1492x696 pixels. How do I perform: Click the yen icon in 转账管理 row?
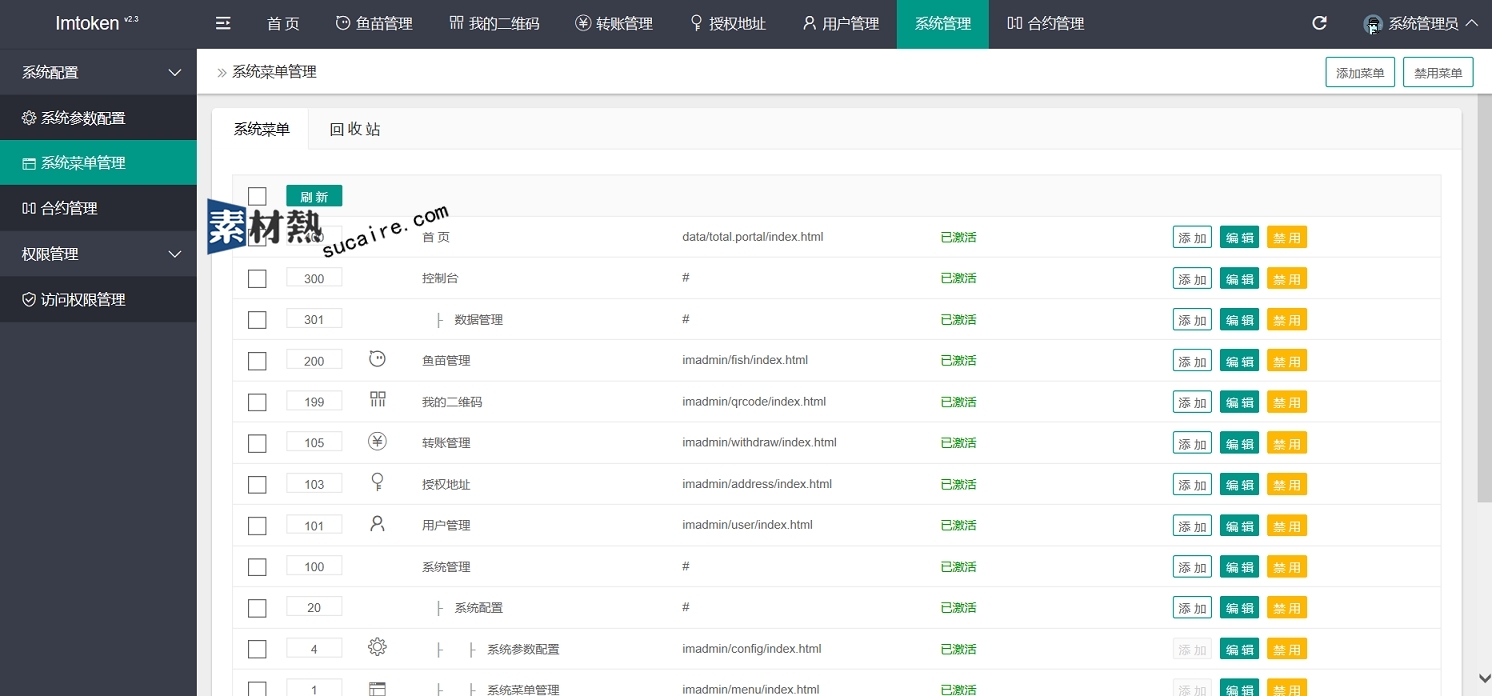tap(377, 441)
